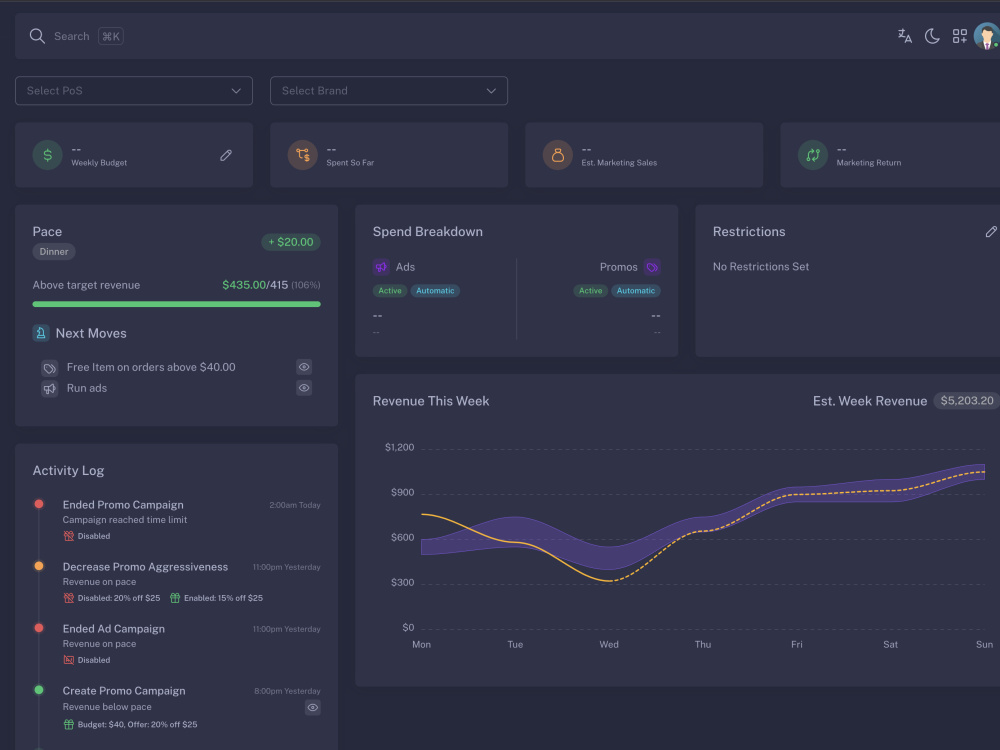Click the Promos tag icon

[x=652, y=267]
